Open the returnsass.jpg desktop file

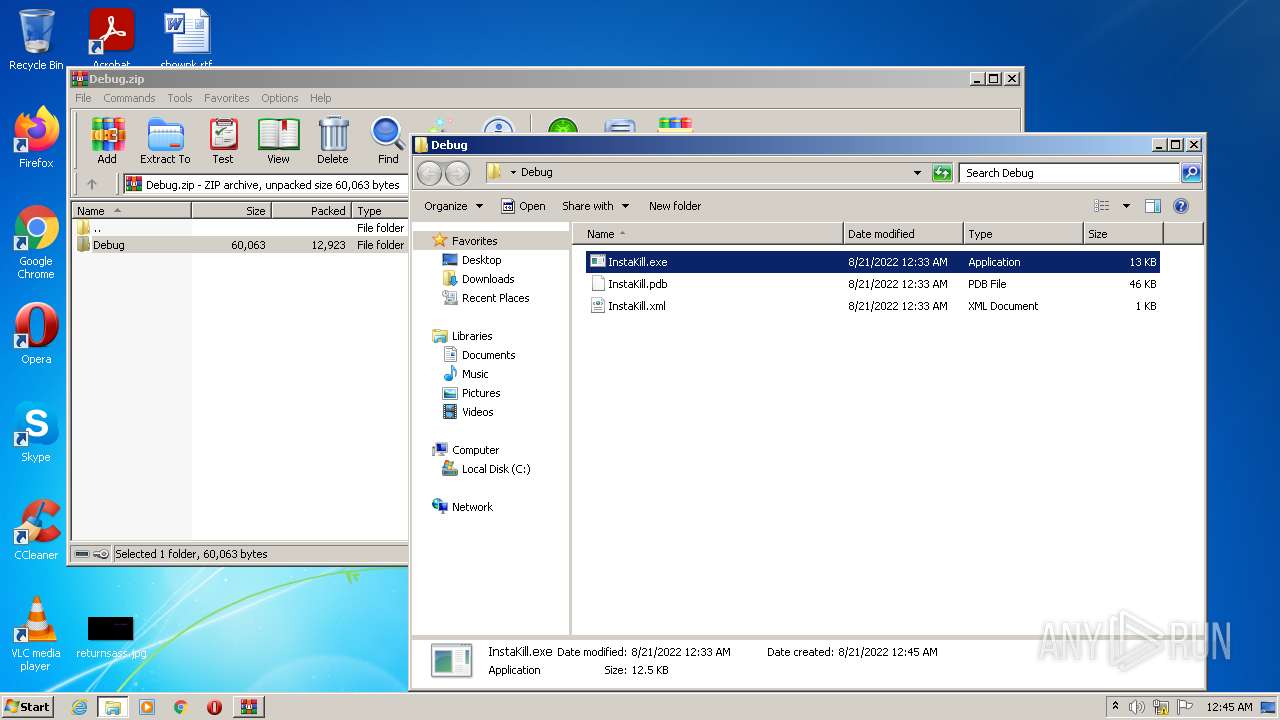tap(111, 637)
